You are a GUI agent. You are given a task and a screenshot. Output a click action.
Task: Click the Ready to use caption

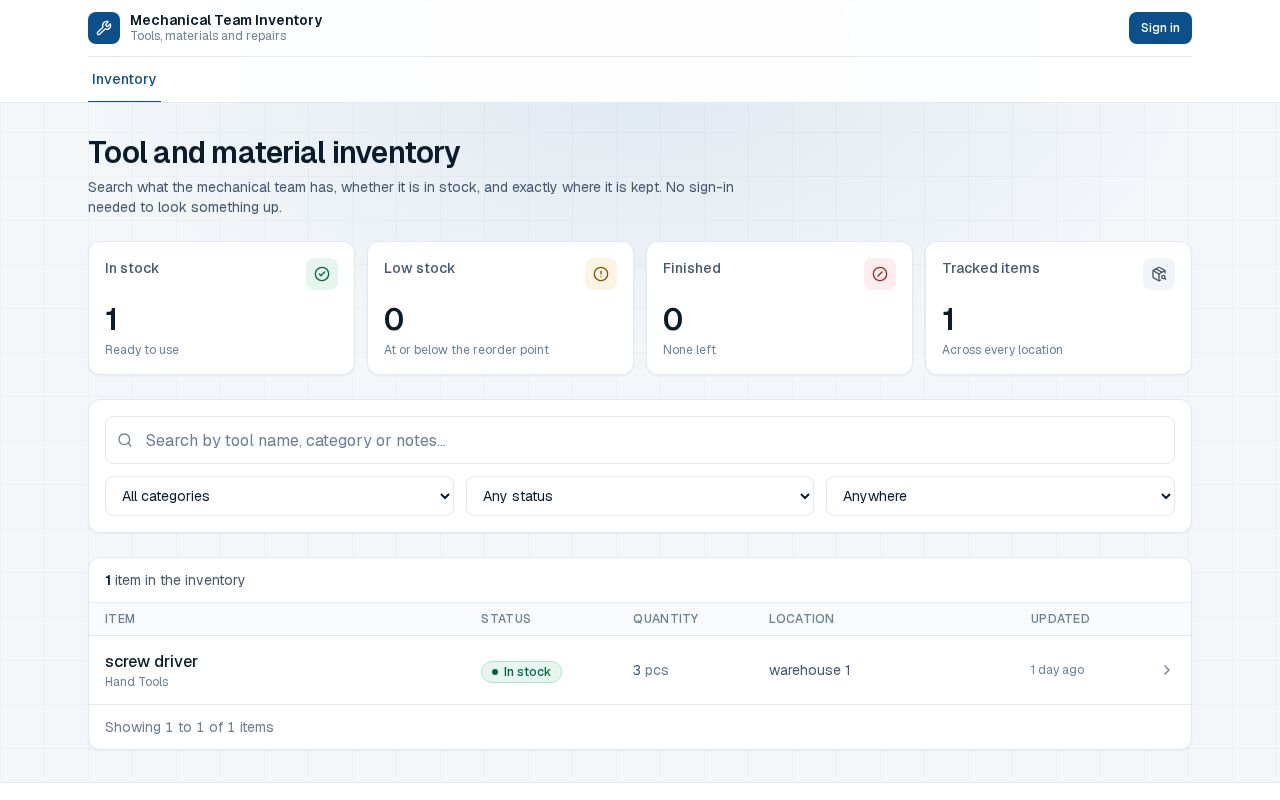point(142,350)
